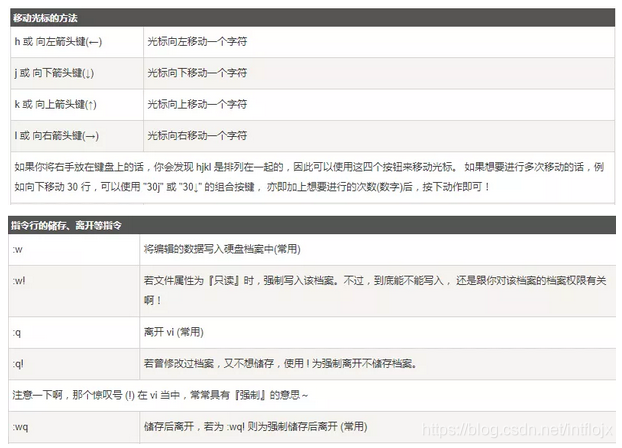Click the '光标向右移动一个字符' description
The height and width of the screenshot is (448, 622).
tap(197, 135)
